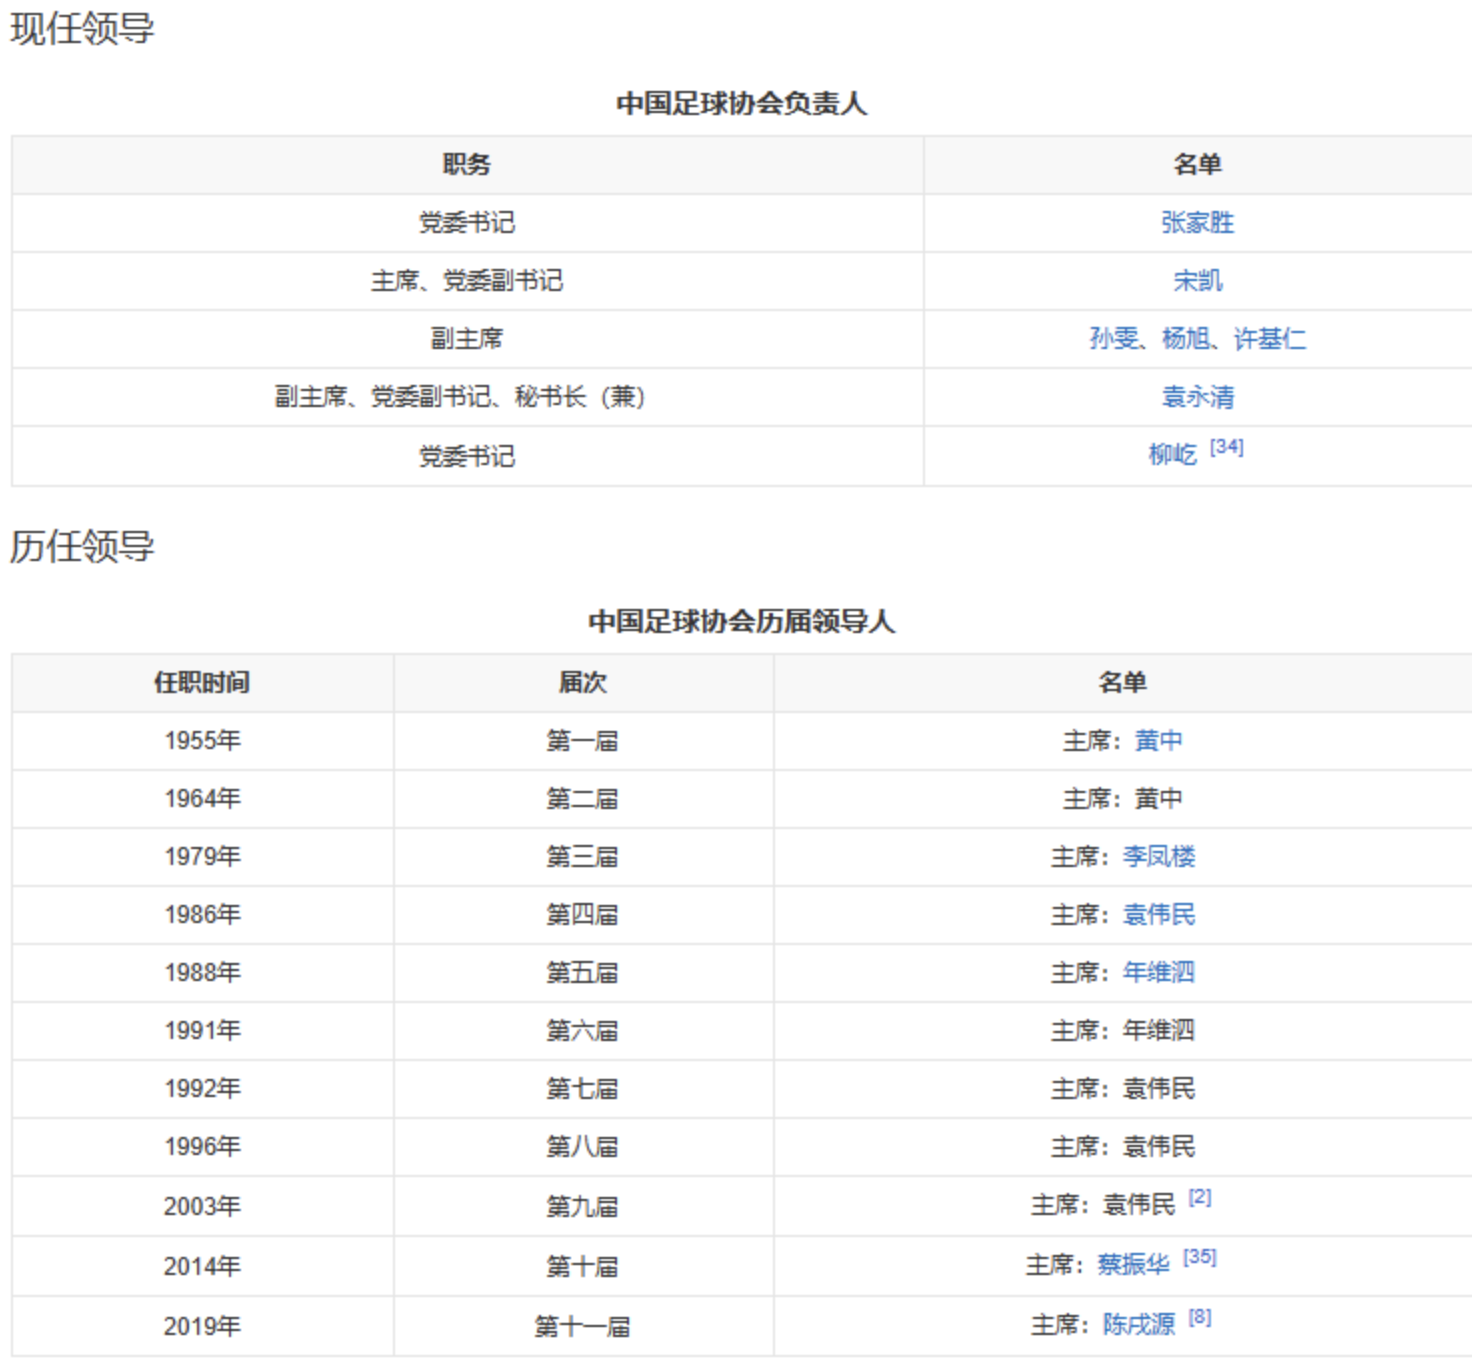Select the 1979年 cell

(x=202, y=857)
